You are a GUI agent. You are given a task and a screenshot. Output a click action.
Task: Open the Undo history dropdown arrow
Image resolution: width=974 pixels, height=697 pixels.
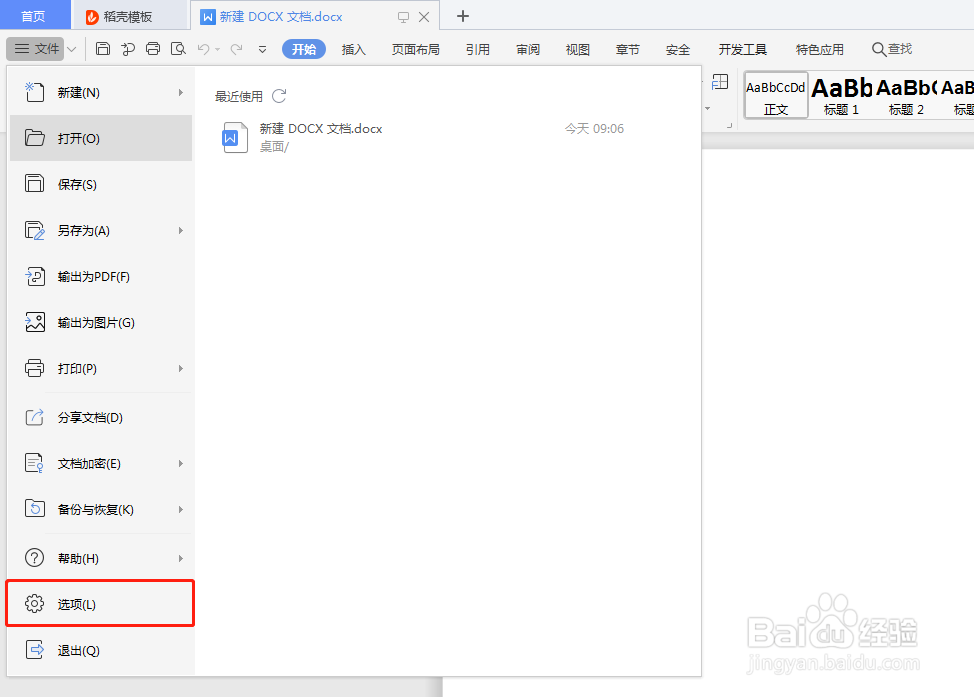click(x=217, y=50)
